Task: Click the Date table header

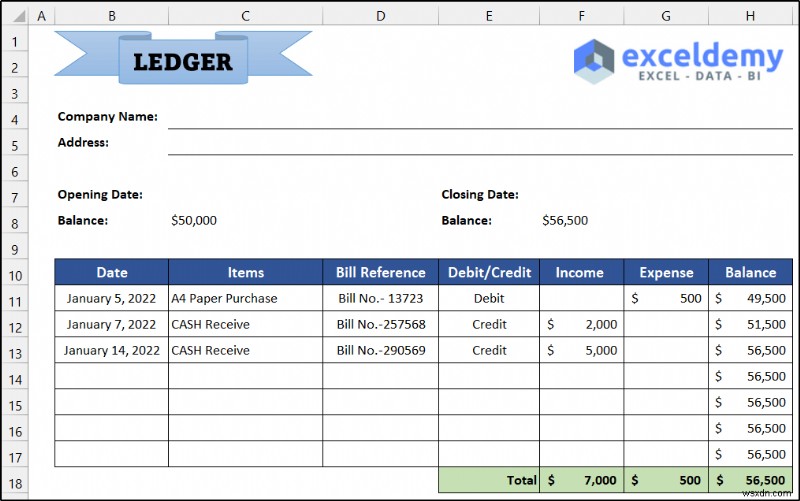Action: 112,272
